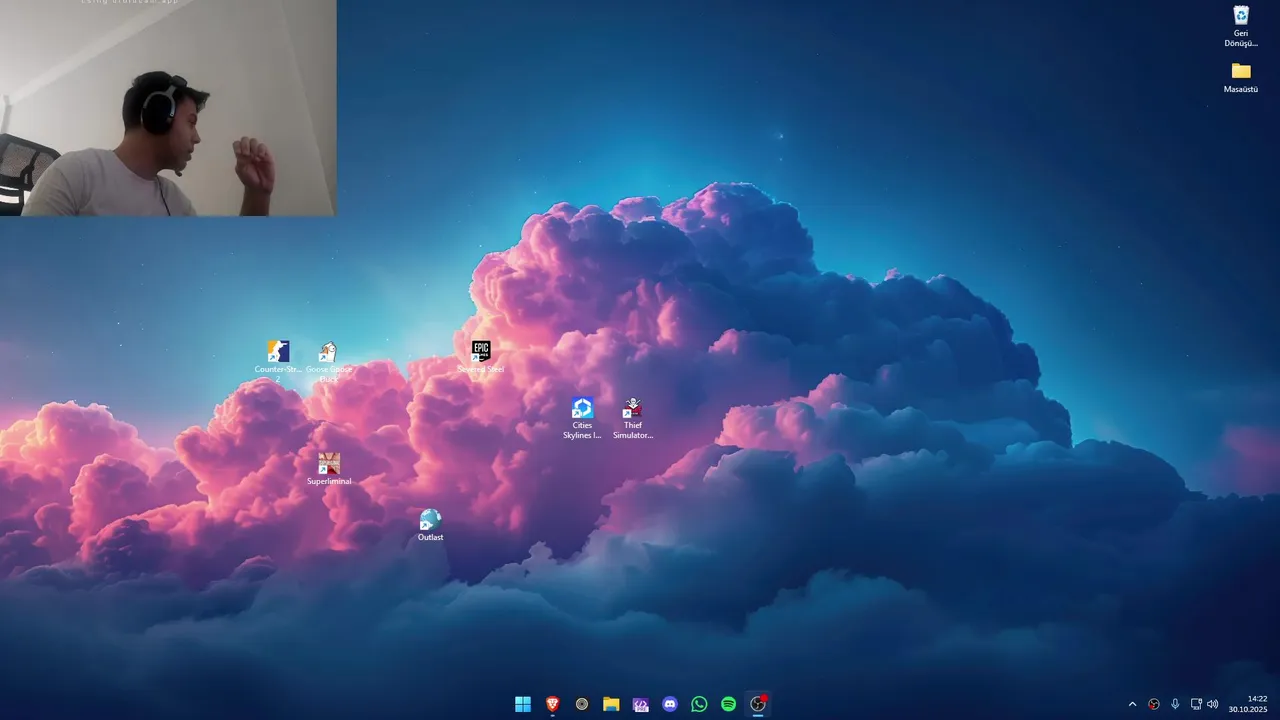Select the Epic Games Severed Steel shortcut
The image size is (1280, 720).
coord(481,357)
